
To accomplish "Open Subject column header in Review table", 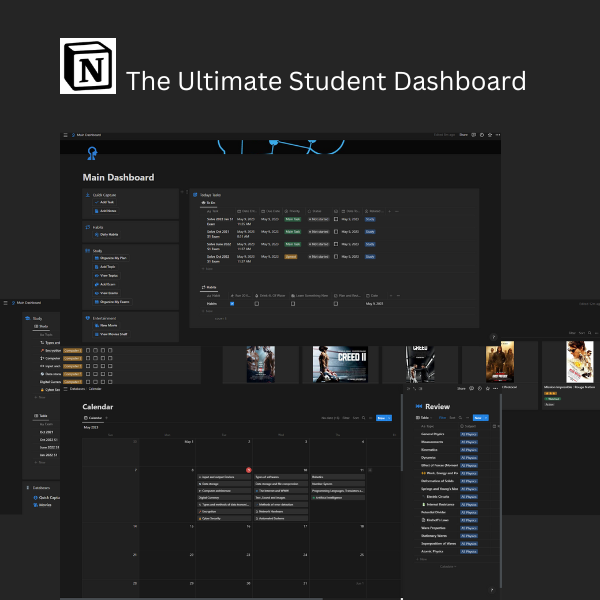I will 468,426.
